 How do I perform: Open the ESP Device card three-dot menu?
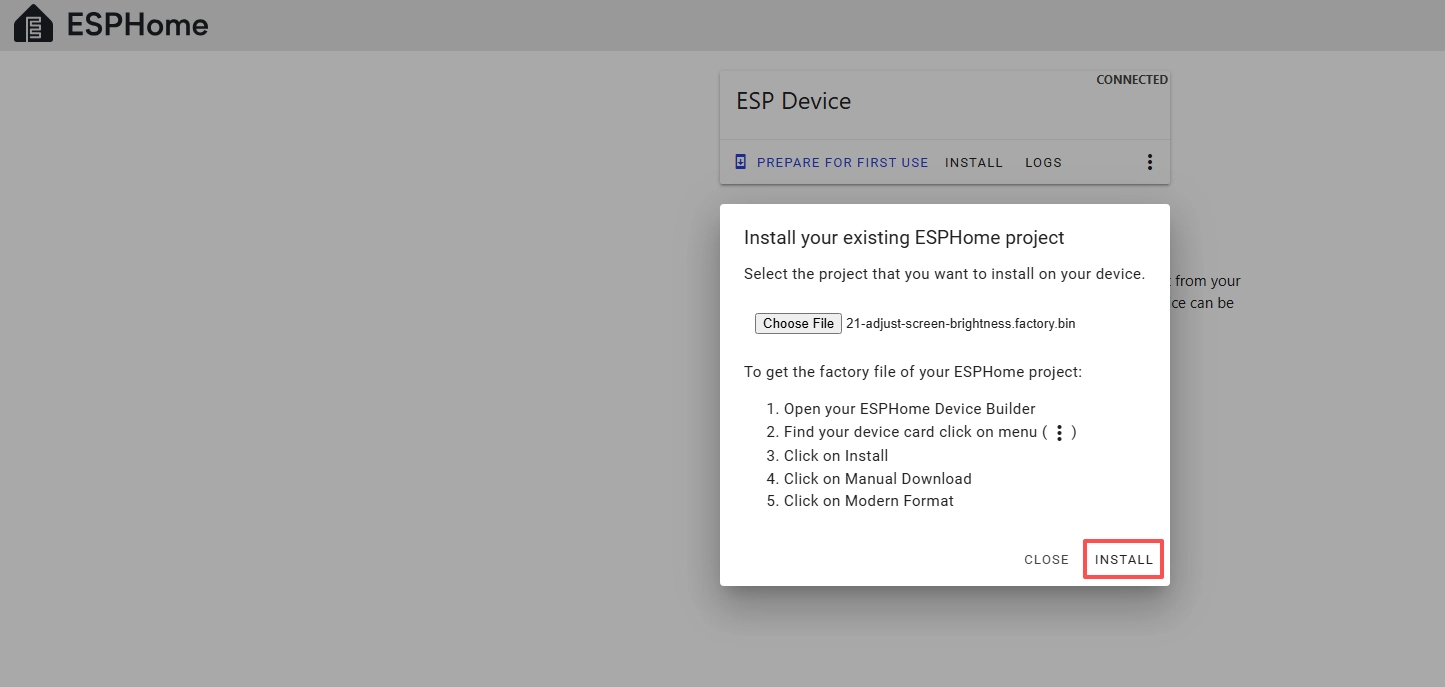(x=1149, y=162)
